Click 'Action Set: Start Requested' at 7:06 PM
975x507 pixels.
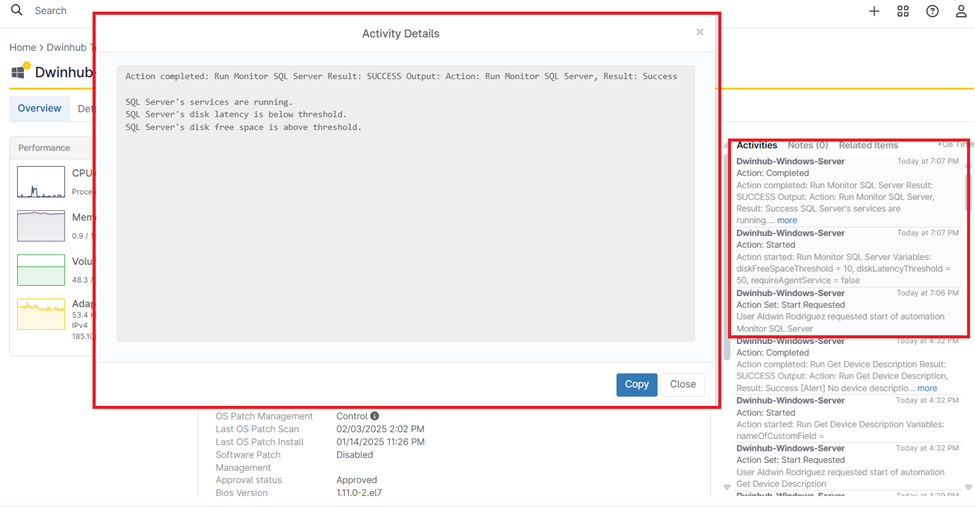(790, 305)
